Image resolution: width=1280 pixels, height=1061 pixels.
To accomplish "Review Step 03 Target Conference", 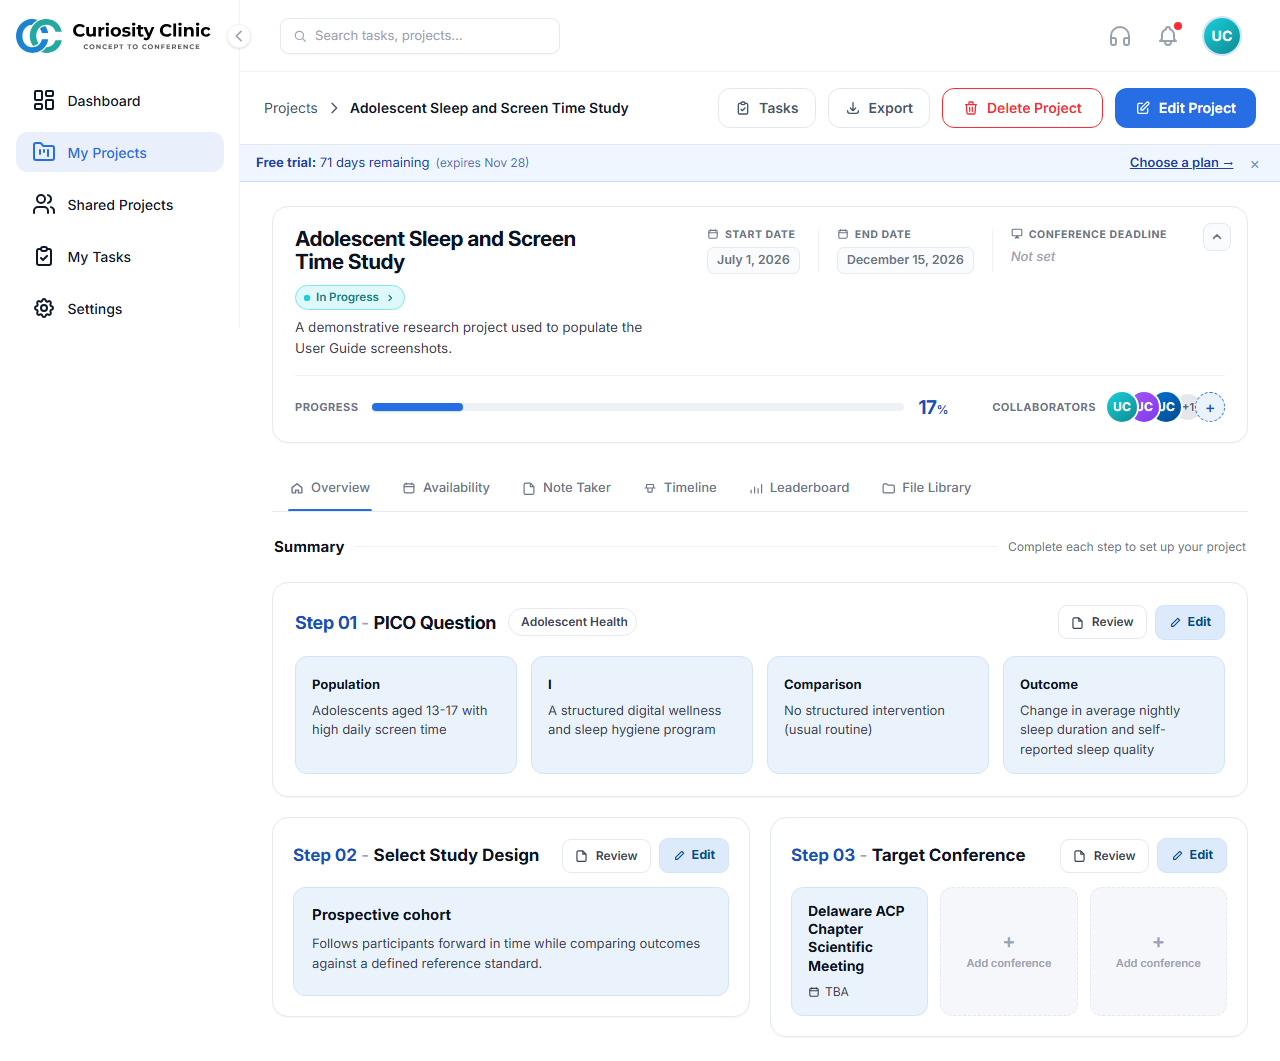I will point(1104,856).
